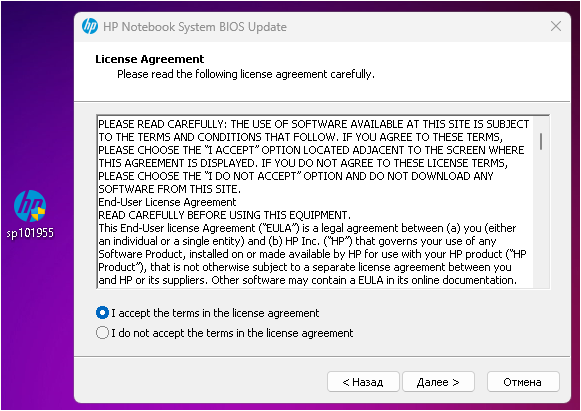581x411 pixels.
Task: Click the sp101955 label under the desktop icon
Action: pos(30,233)
